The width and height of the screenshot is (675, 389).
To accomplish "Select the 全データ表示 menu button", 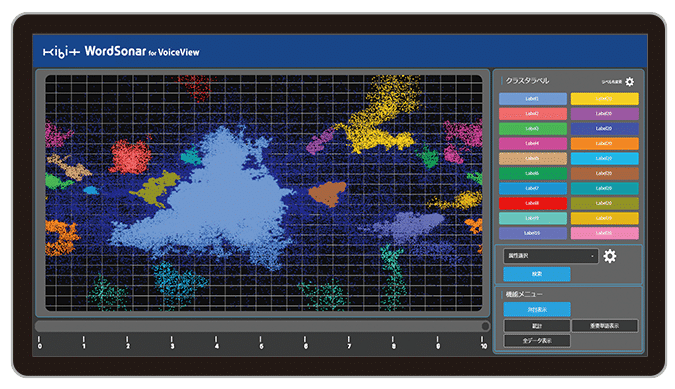I will 537,341.
